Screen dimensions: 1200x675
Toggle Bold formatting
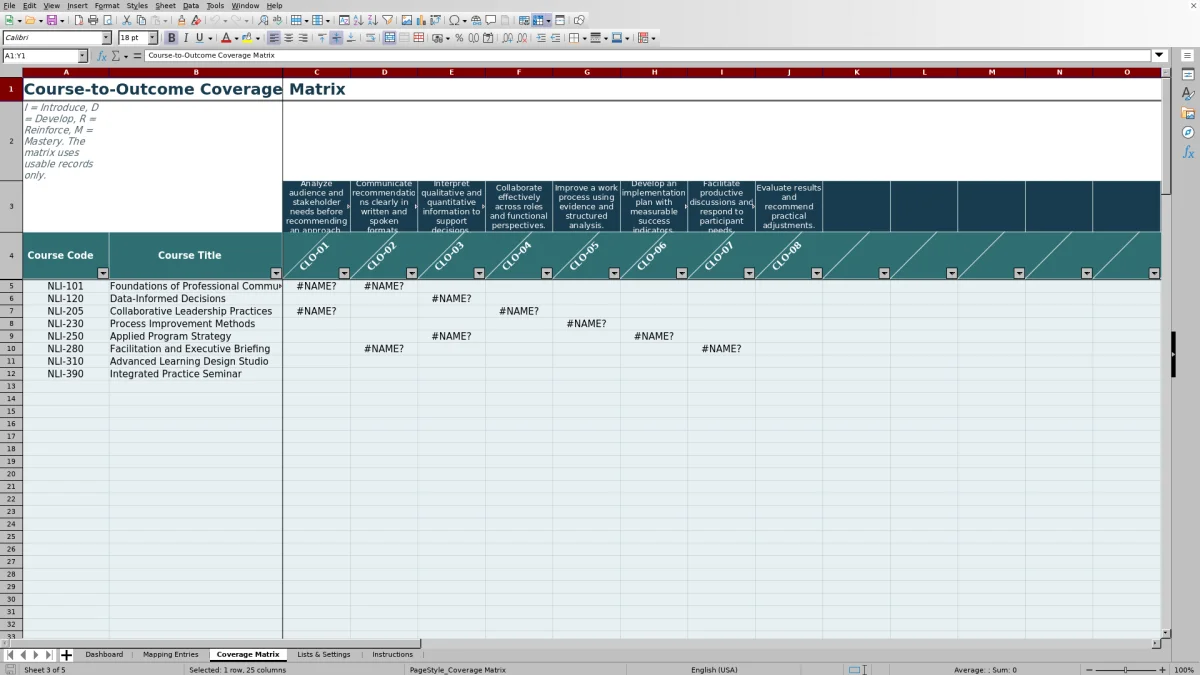coord(171,38)
